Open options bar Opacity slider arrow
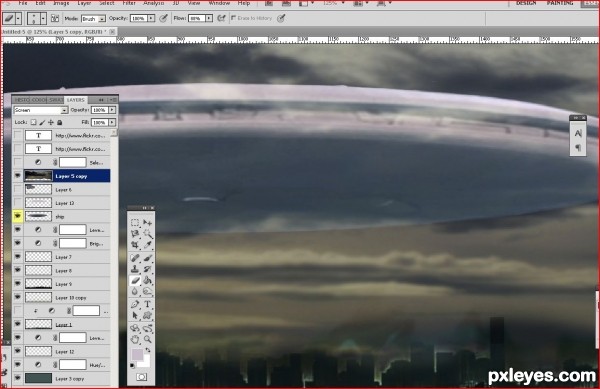 tap(151, 18)
